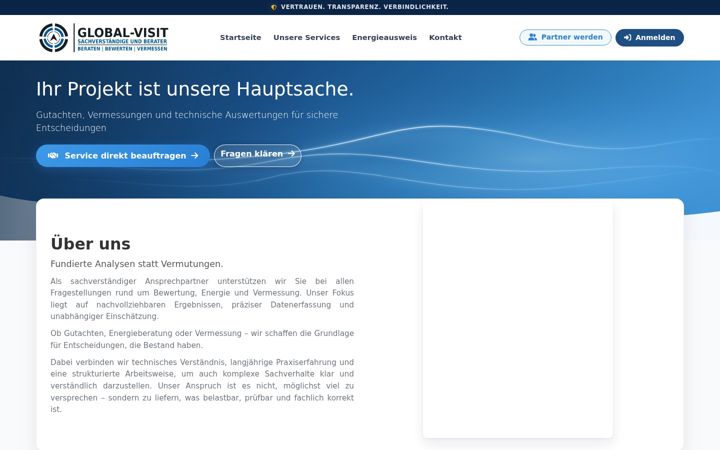Click the text Fundierte Analysen statt Vermutungen
Viewport: 720px width, 450px height.
[x=137, y=264]
